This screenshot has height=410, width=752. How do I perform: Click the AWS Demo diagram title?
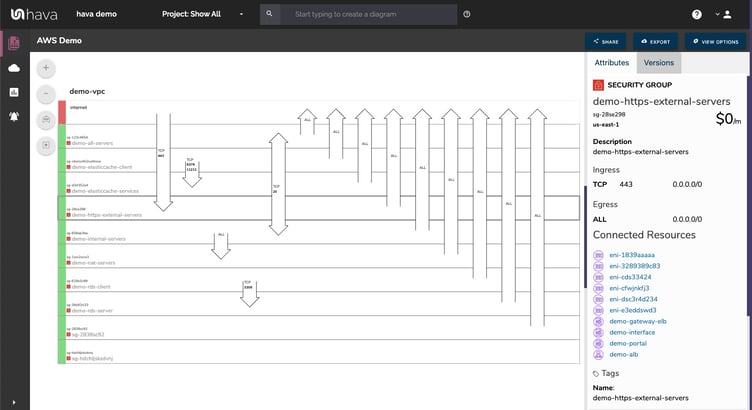pyautogui.click(x=59, y=41)
